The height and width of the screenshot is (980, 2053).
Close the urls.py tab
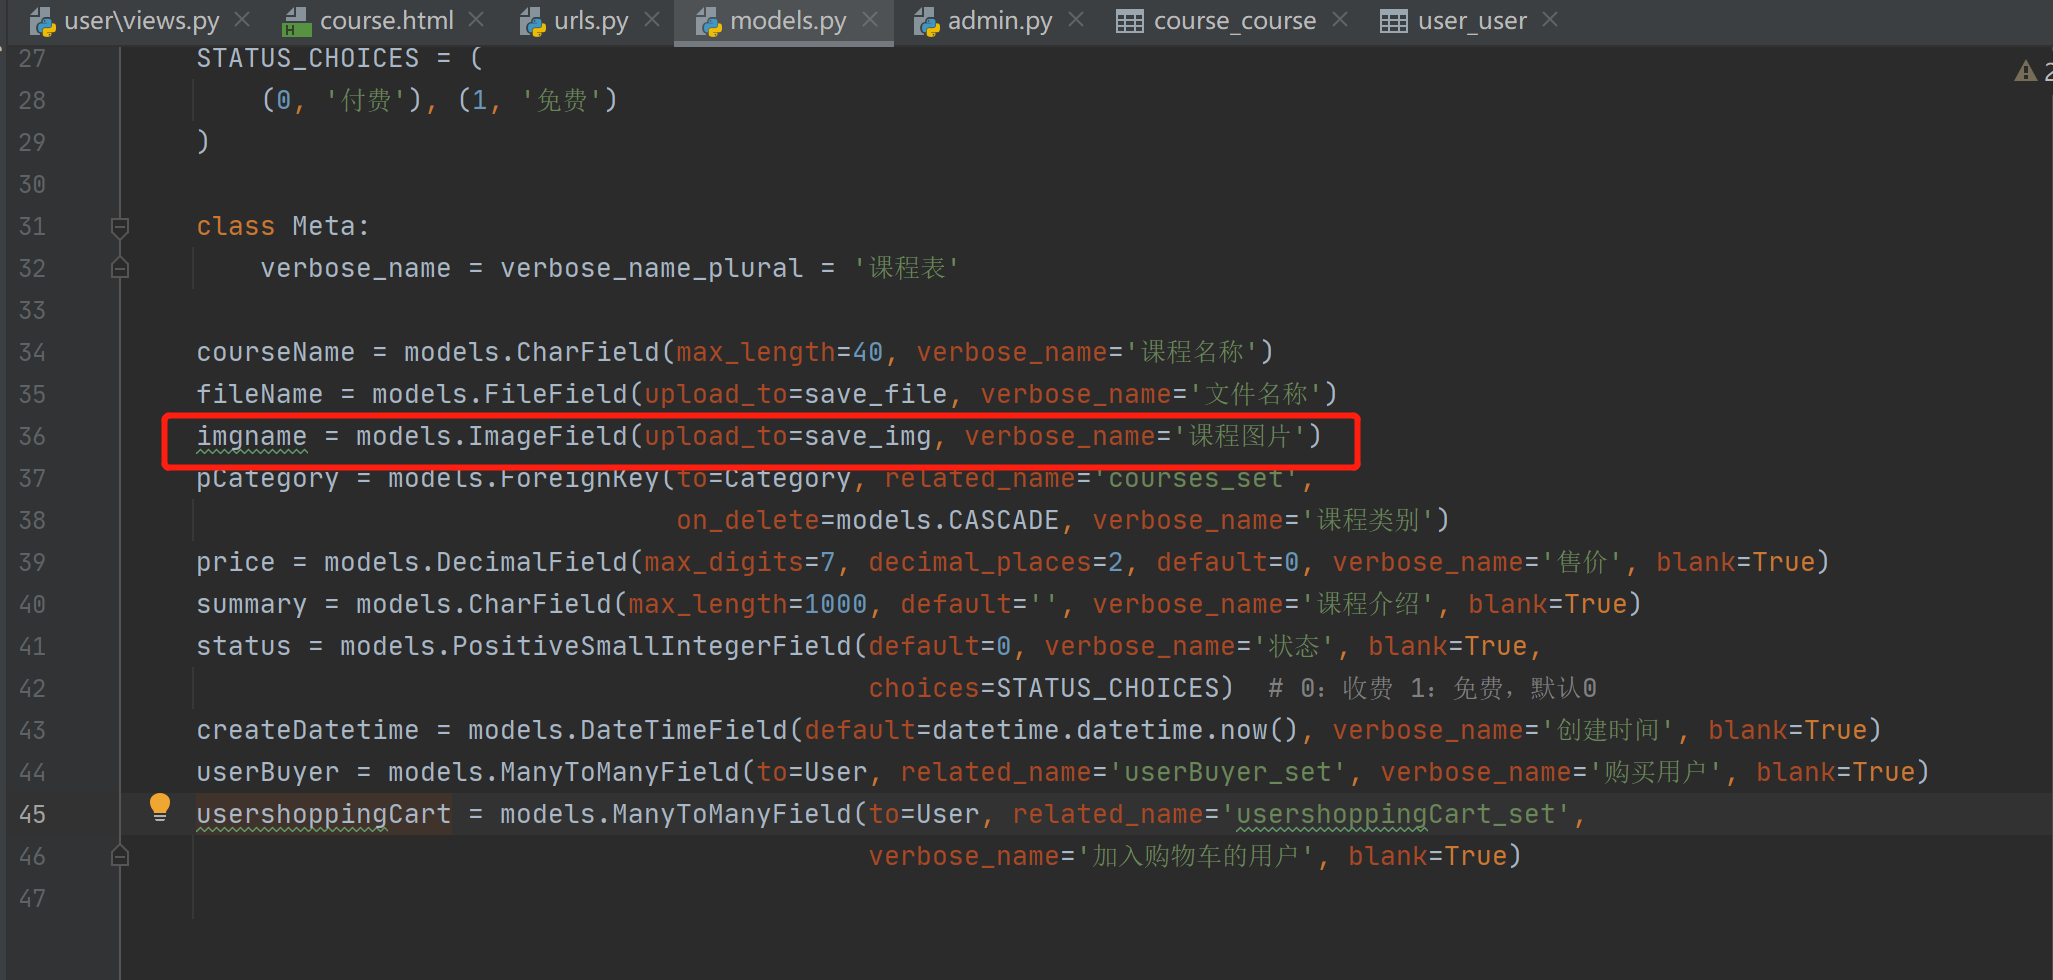[x=651, y=19]
